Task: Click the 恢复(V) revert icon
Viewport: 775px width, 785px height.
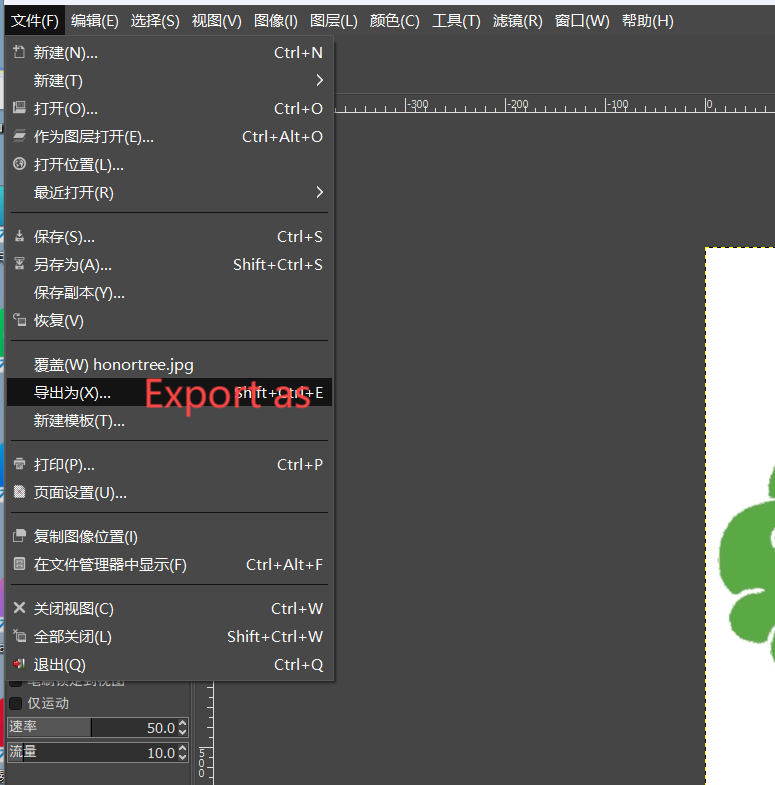Action: click(x=19, y=320)
